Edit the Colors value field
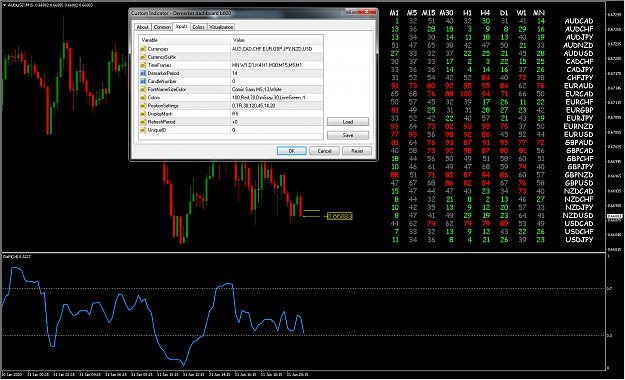The width and height of the screenshot is (625, 380). 277,98
